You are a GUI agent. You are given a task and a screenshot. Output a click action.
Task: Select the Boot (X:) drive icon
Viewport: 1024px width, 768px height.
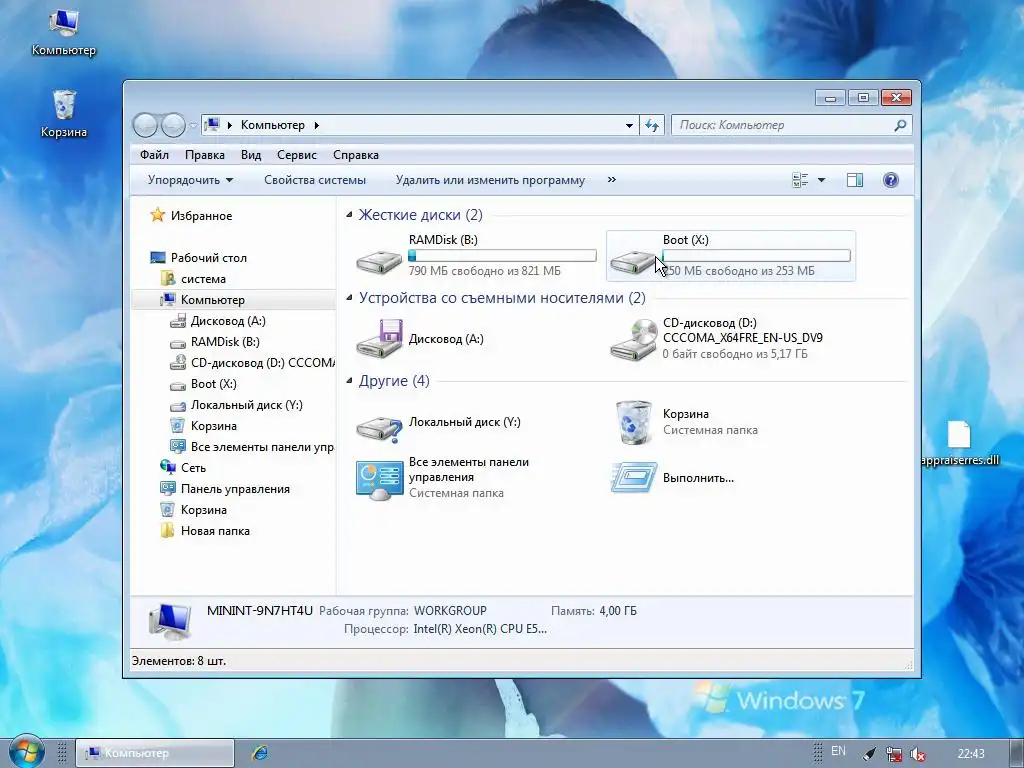[633, 261]
